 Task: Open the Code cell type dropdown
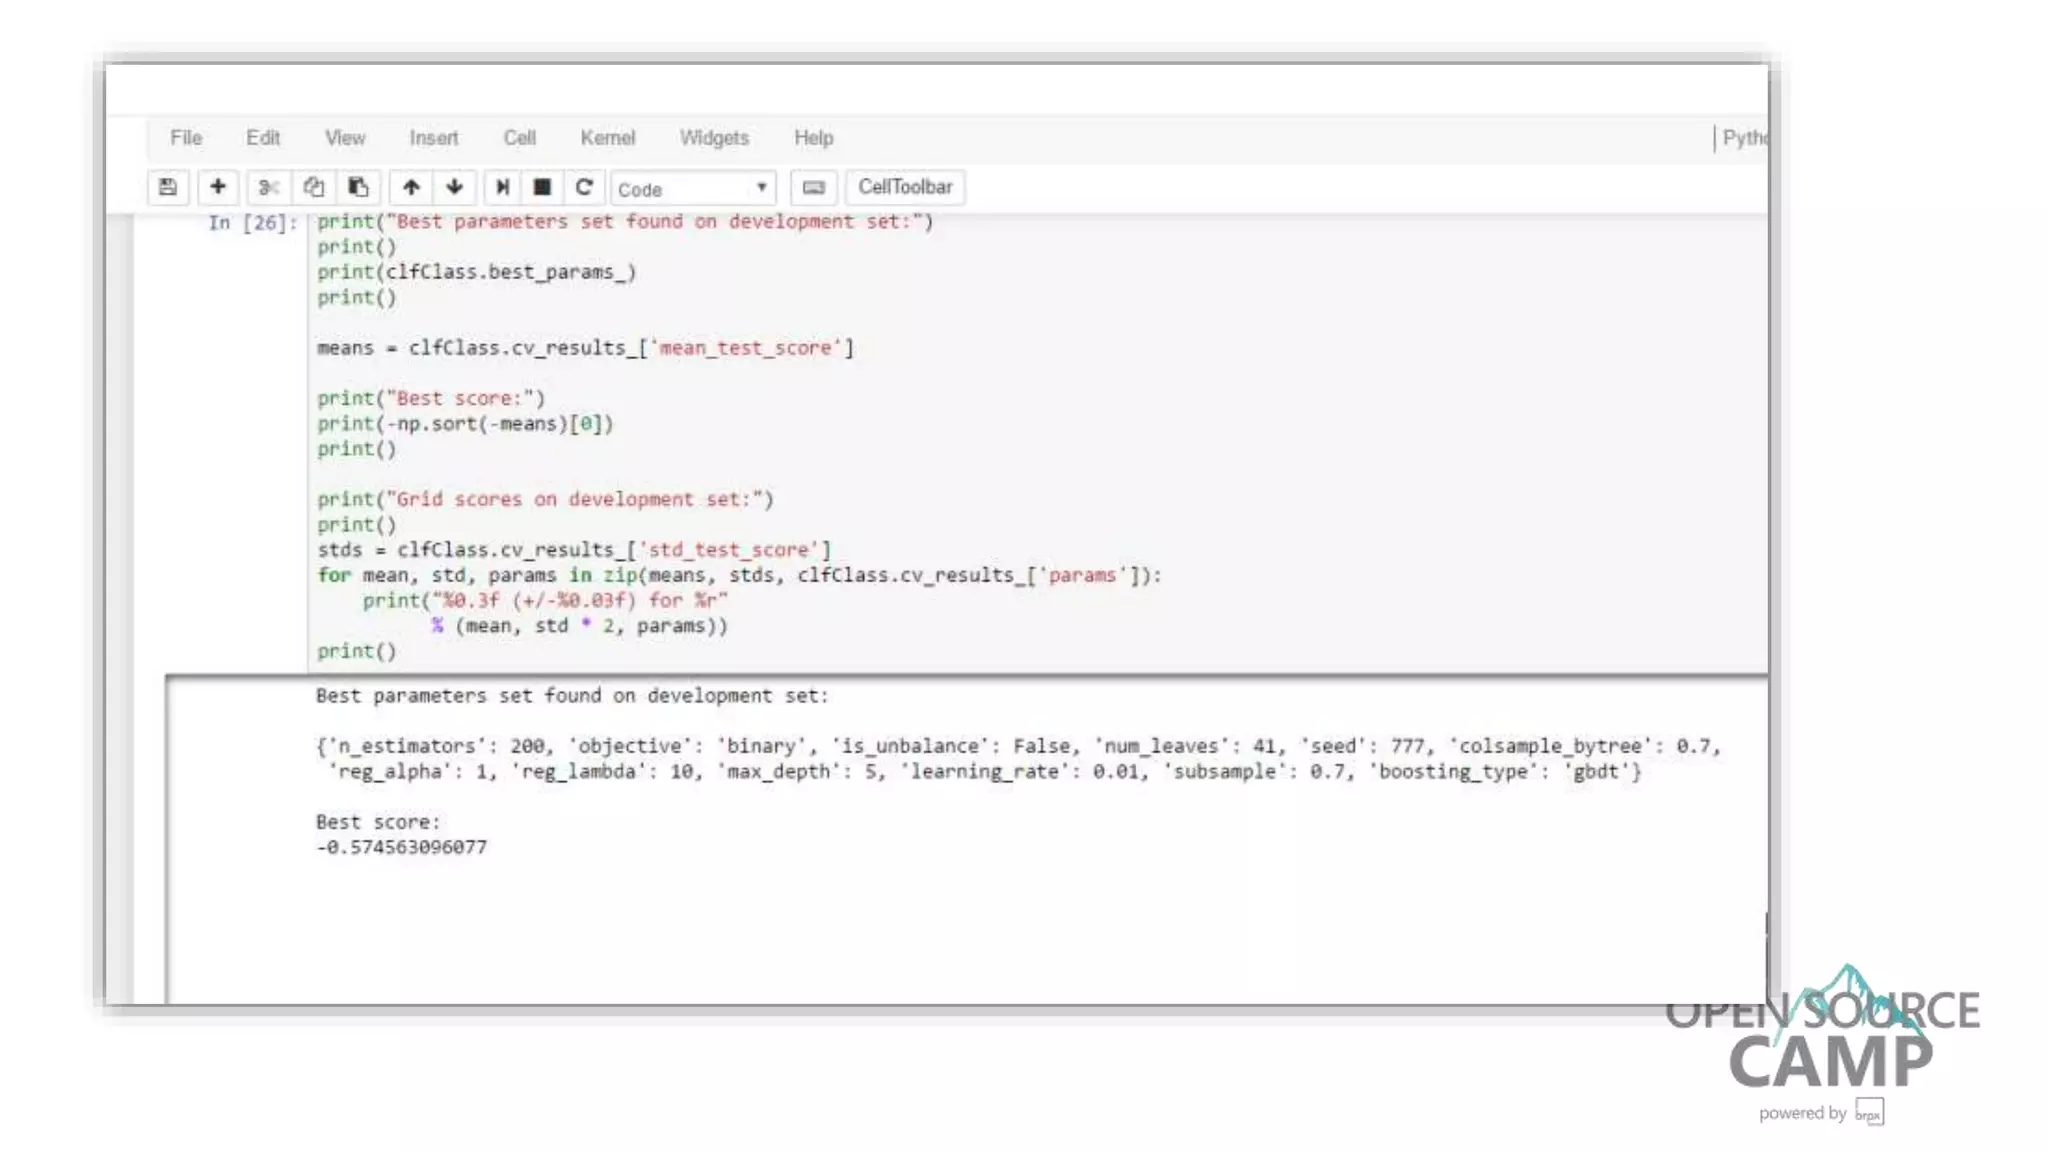pyautogui.click(x=692, y=189)
